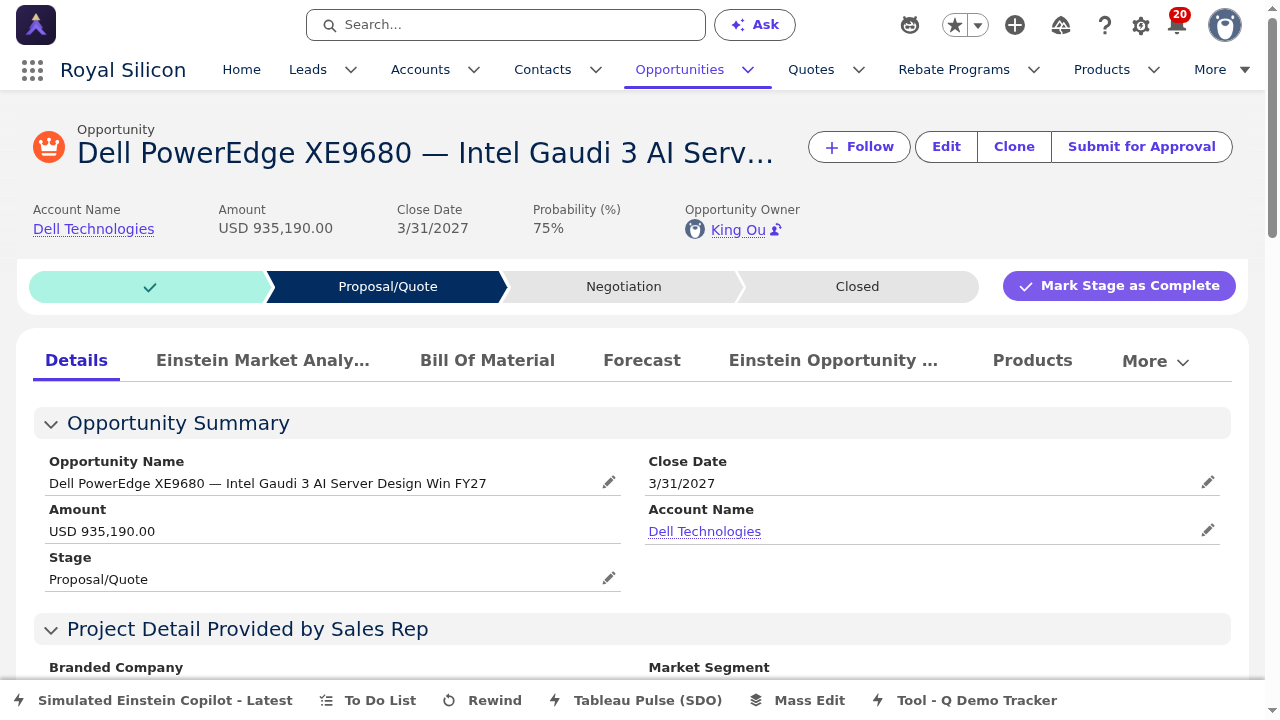Click Submit for Approval
1280x720 pixels.
1142,147
